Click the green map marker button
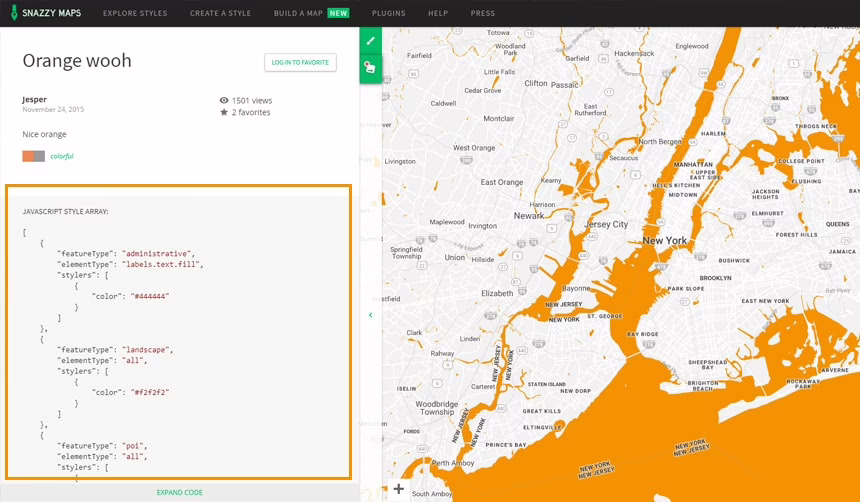This screenshot has height=502, width=860. click(x=370, y=67)
